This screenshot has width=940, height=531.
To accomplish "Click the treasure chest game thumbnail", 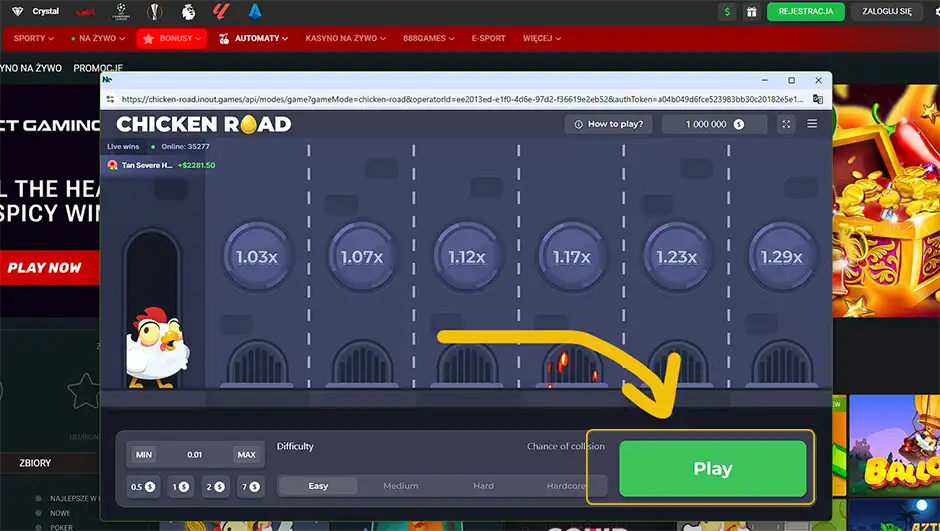I will point(886,201).
